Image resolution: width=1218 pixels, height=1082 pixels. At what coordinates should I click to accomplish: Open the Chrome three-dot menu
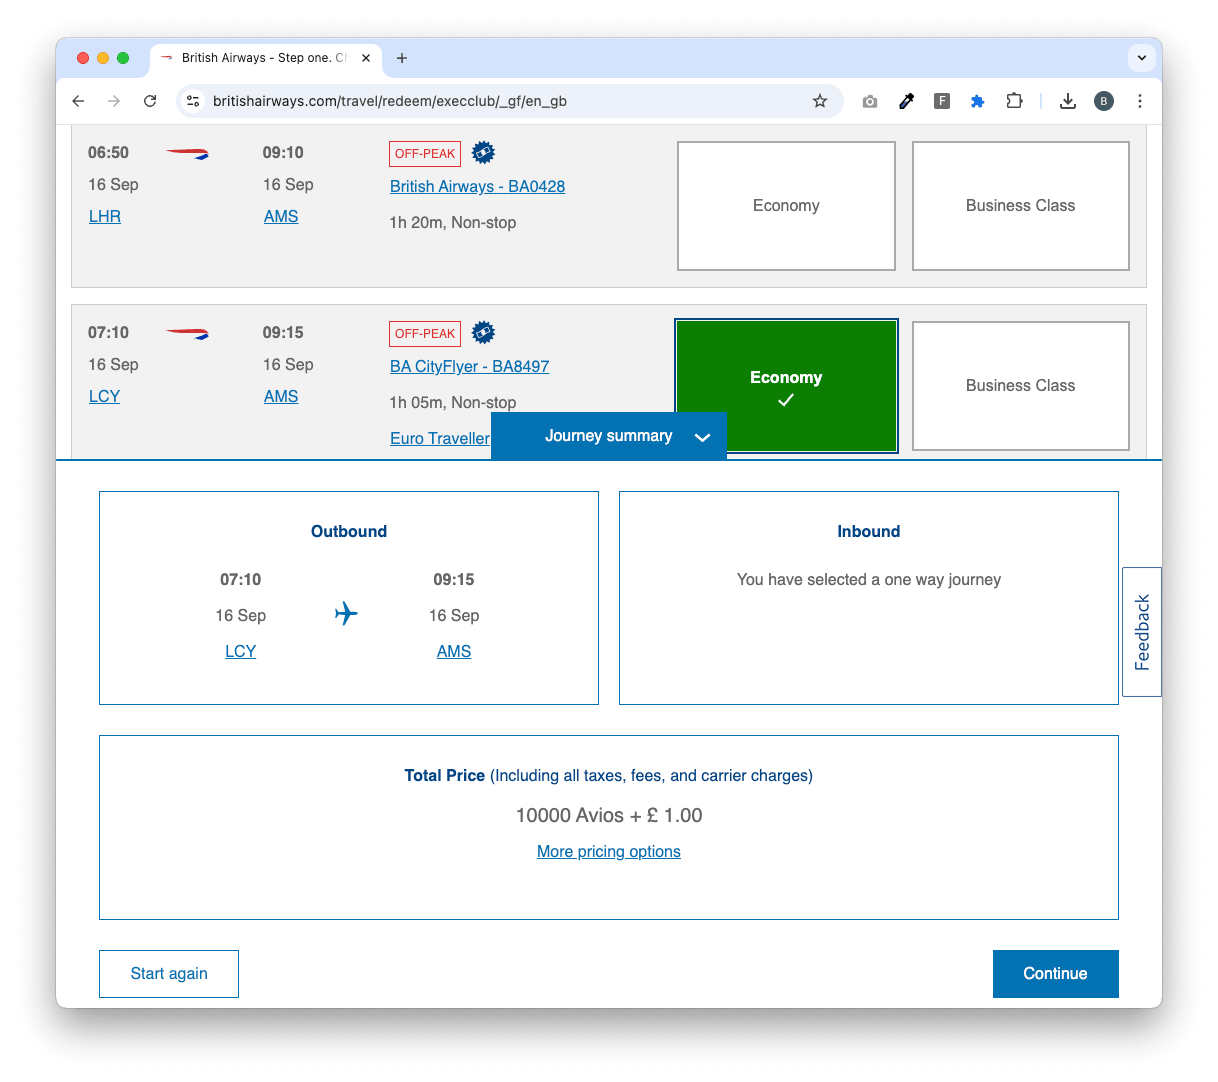(1140, 101)
